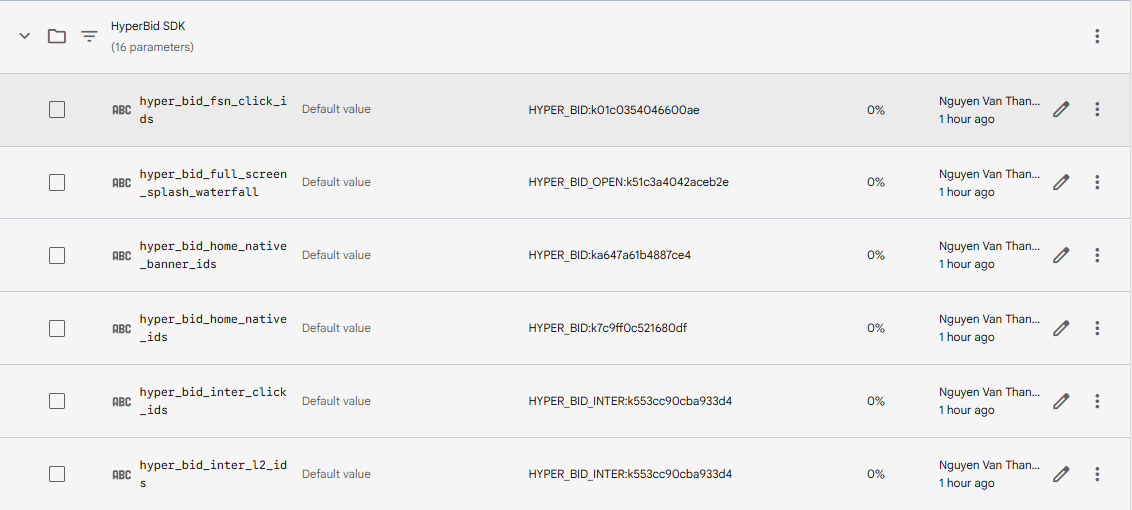Edit hyper_bid_inter_click_ids via pencil icon
Viewport: 1132px width, 510px height.
click(x=1061, y=401)
